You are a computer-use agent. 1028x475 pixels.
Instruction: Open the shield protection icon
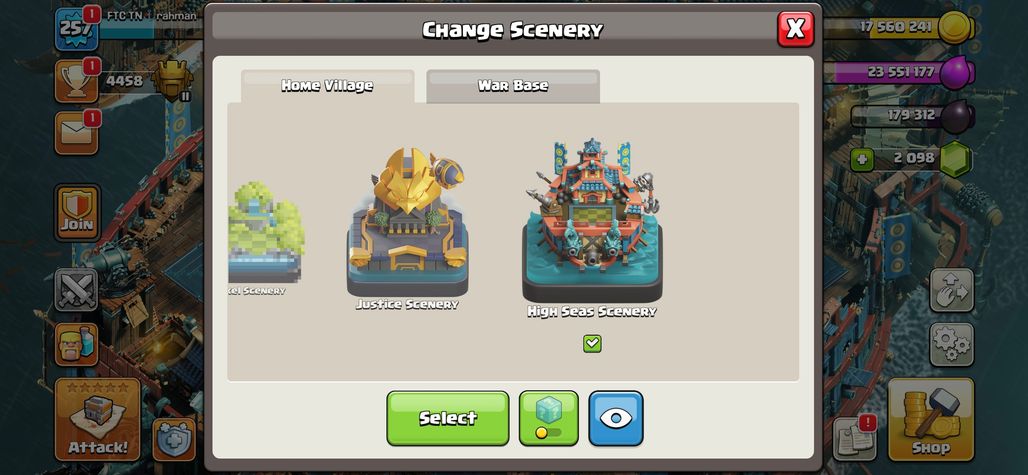point(174,439)
